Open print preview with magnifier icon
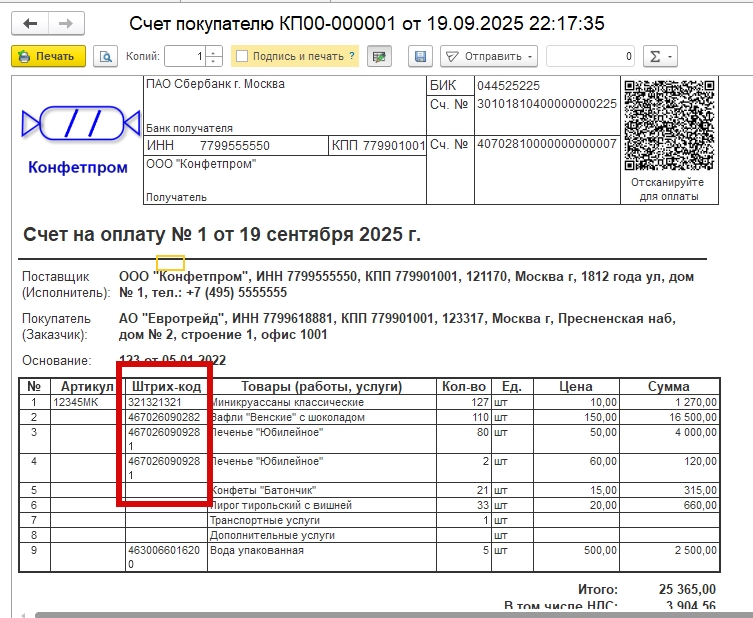 [106, 56]
